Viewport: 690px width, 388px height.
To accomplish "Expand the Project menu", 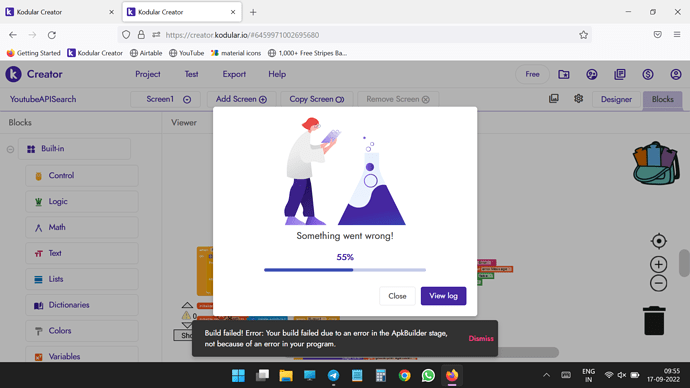I will pyautogui.click(x=148, y=74).
